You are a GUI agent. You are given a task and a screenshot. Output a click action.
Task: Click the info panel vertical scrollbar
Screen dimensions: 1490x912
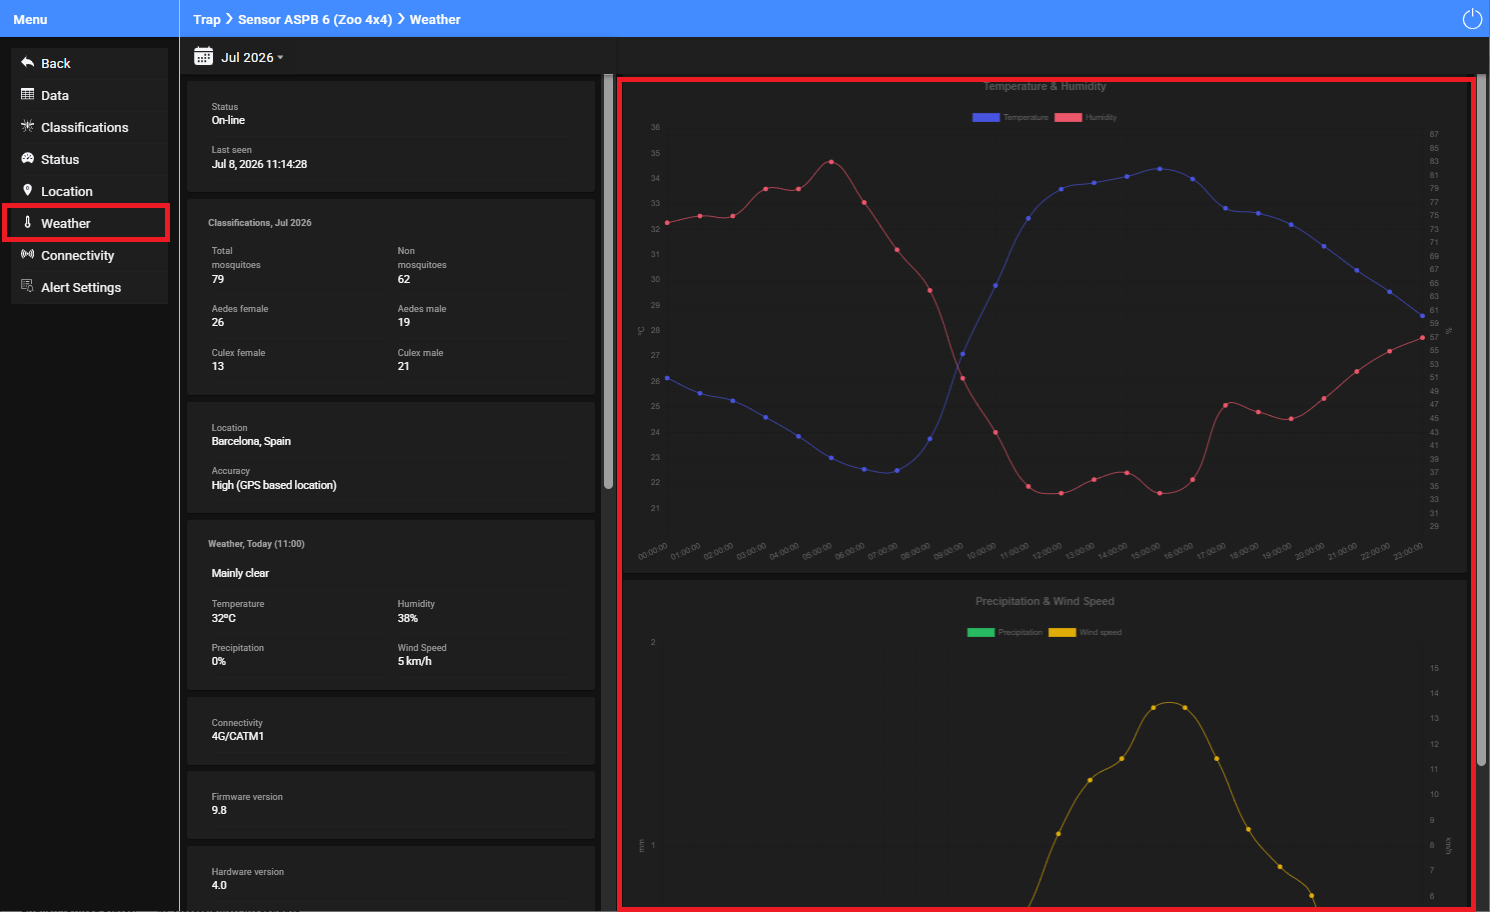coord(608,282)
